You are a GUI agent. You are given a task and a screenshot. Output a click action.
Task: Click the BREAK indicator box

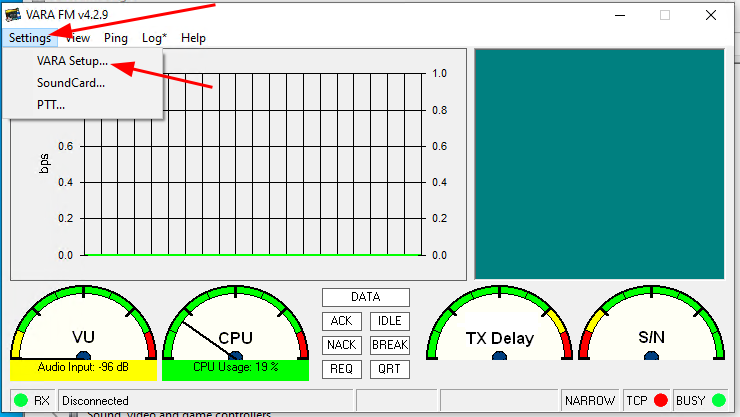390,345
